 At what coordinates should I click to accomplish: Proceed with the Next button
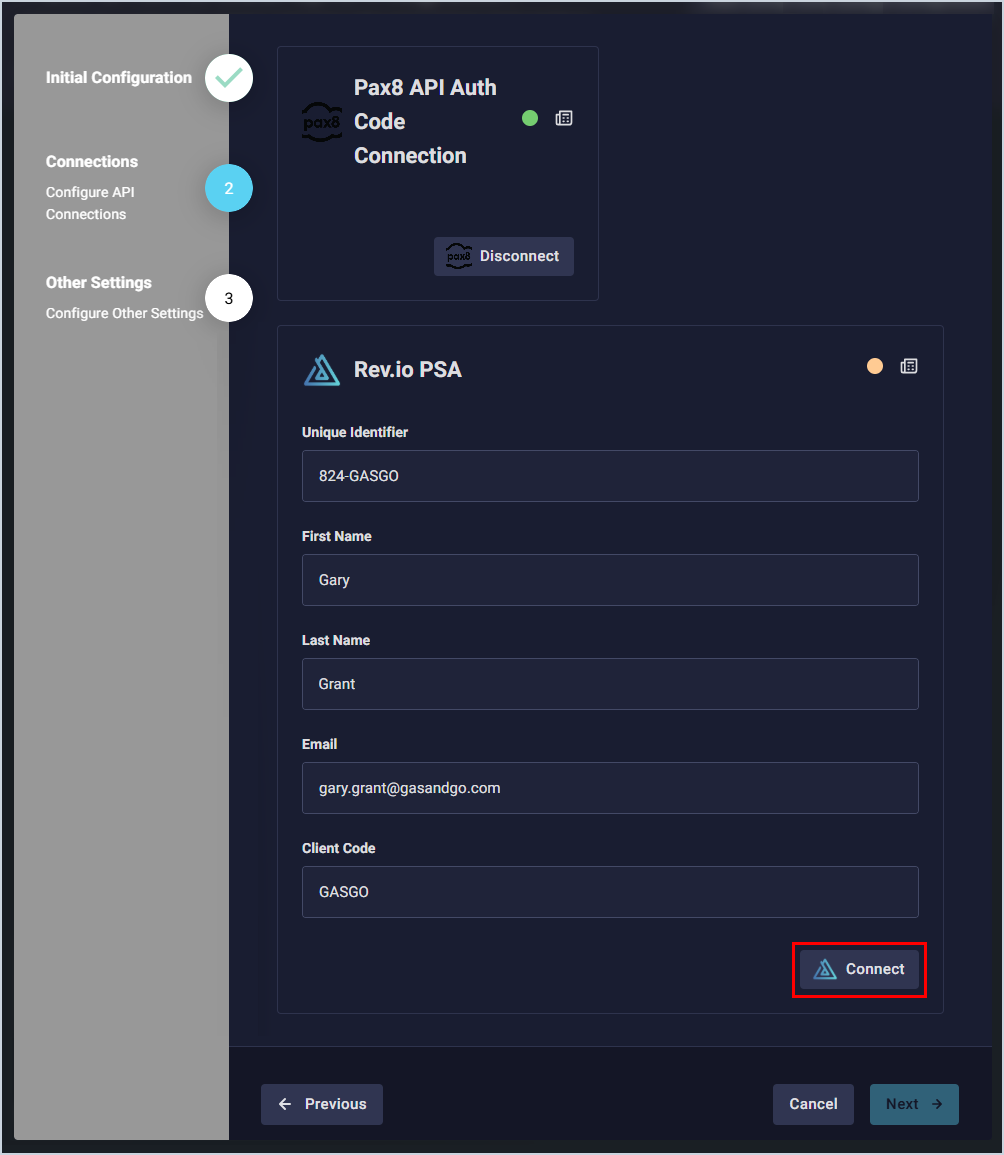[x=914, y=1104]
